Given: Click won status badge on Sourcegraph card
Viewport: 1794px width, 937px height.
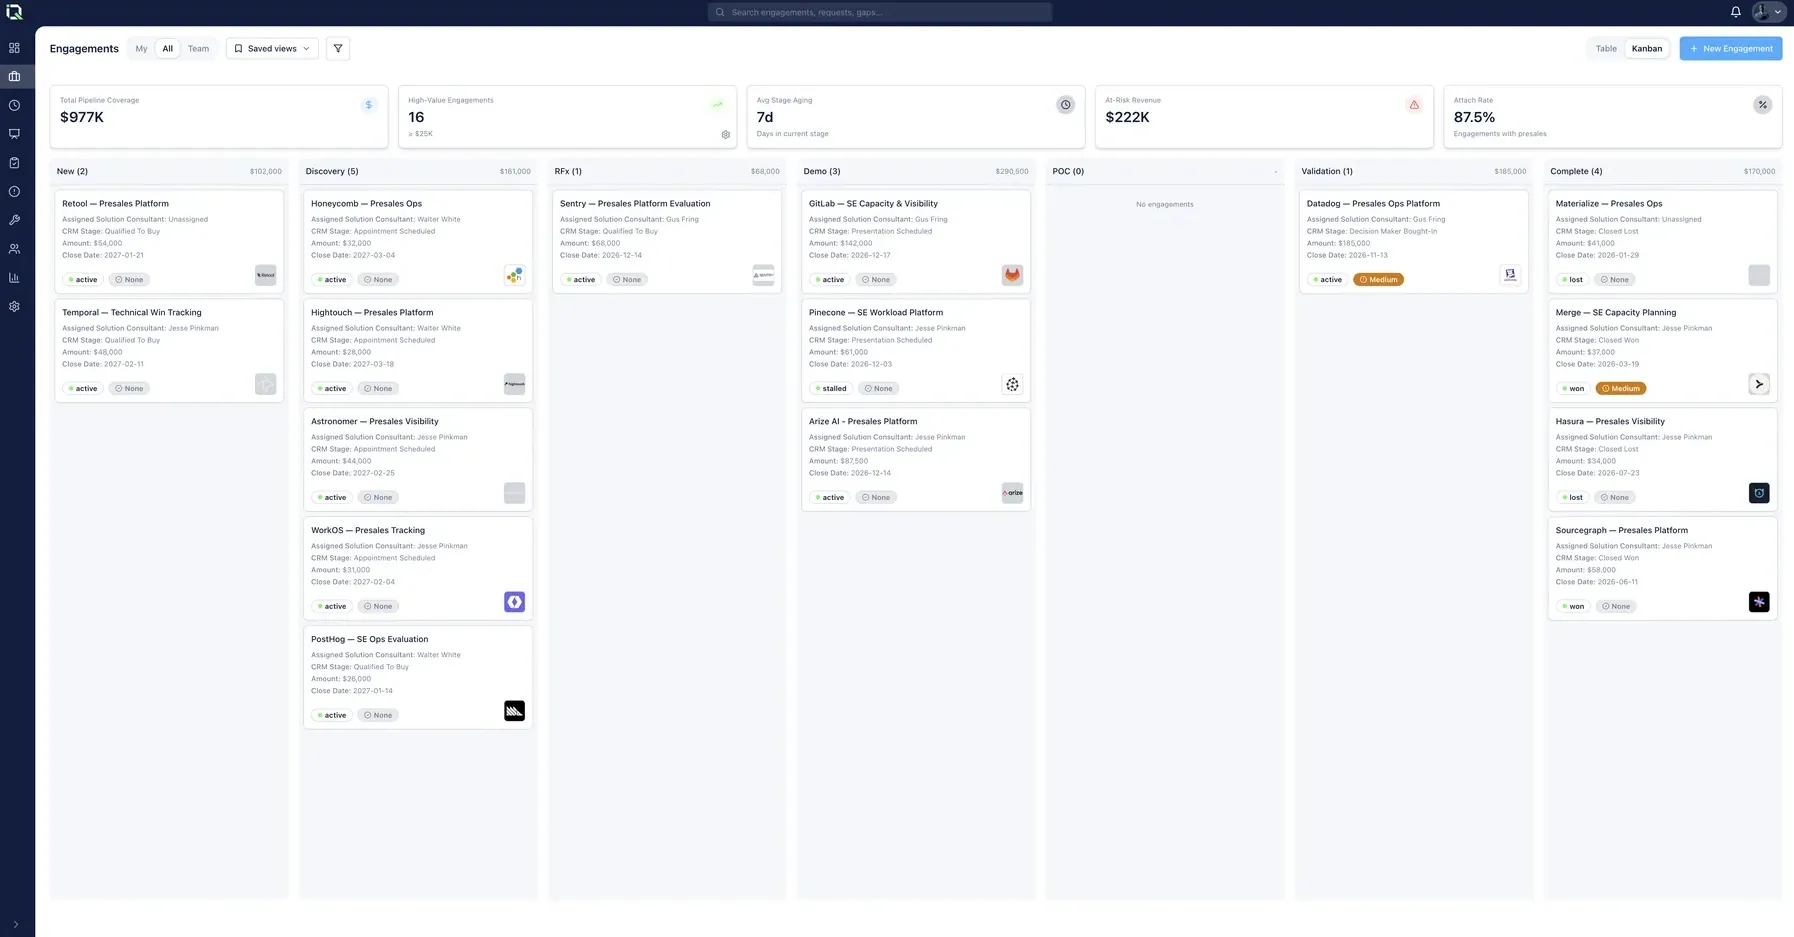Looking at the screenshot, I should (1573, 607).
